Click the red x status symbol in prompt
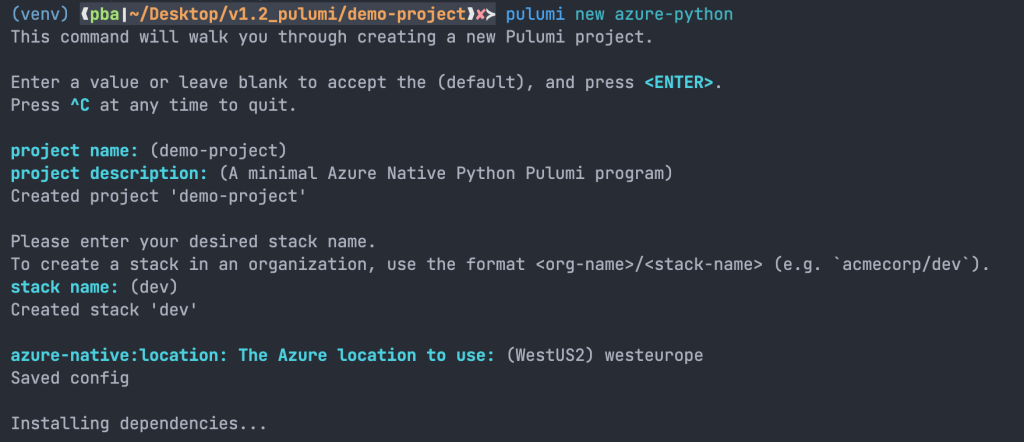This screenshot has width=1024, height=442. click(481, 16)
